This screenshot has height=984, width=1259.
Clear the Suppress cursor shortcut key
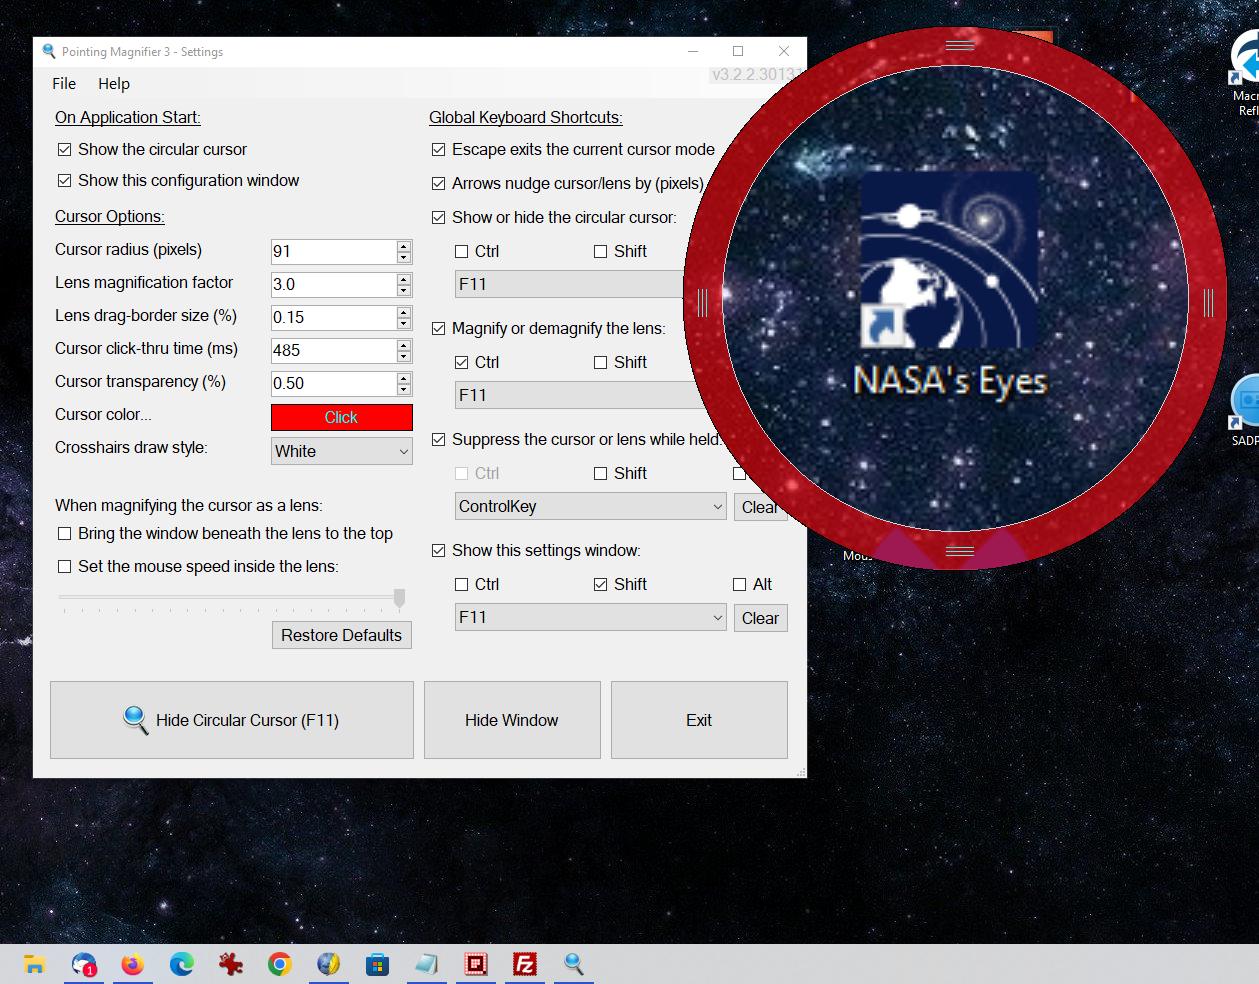(760, 507)
